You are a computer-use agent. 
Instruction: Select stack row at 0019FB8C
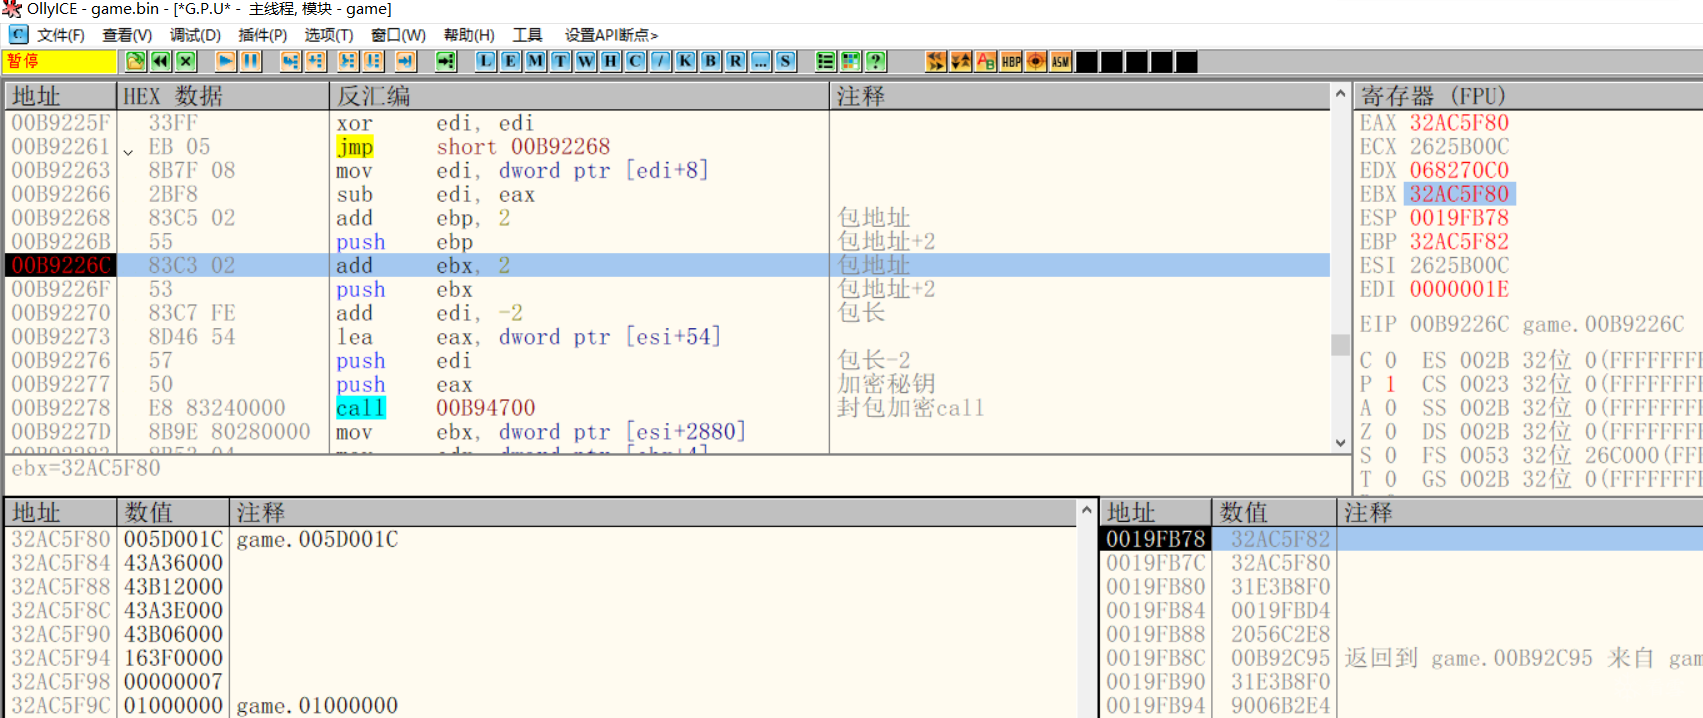[x=1401, y=658]
